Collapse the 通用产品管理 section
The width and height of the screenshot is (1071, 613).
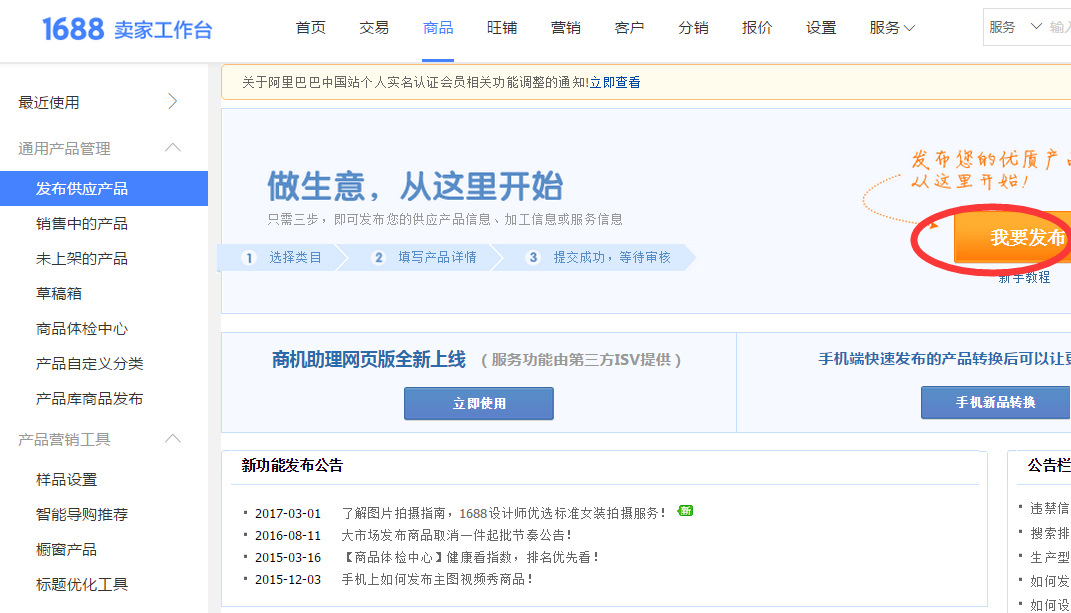pyautogui.click(x=98, y=148)
